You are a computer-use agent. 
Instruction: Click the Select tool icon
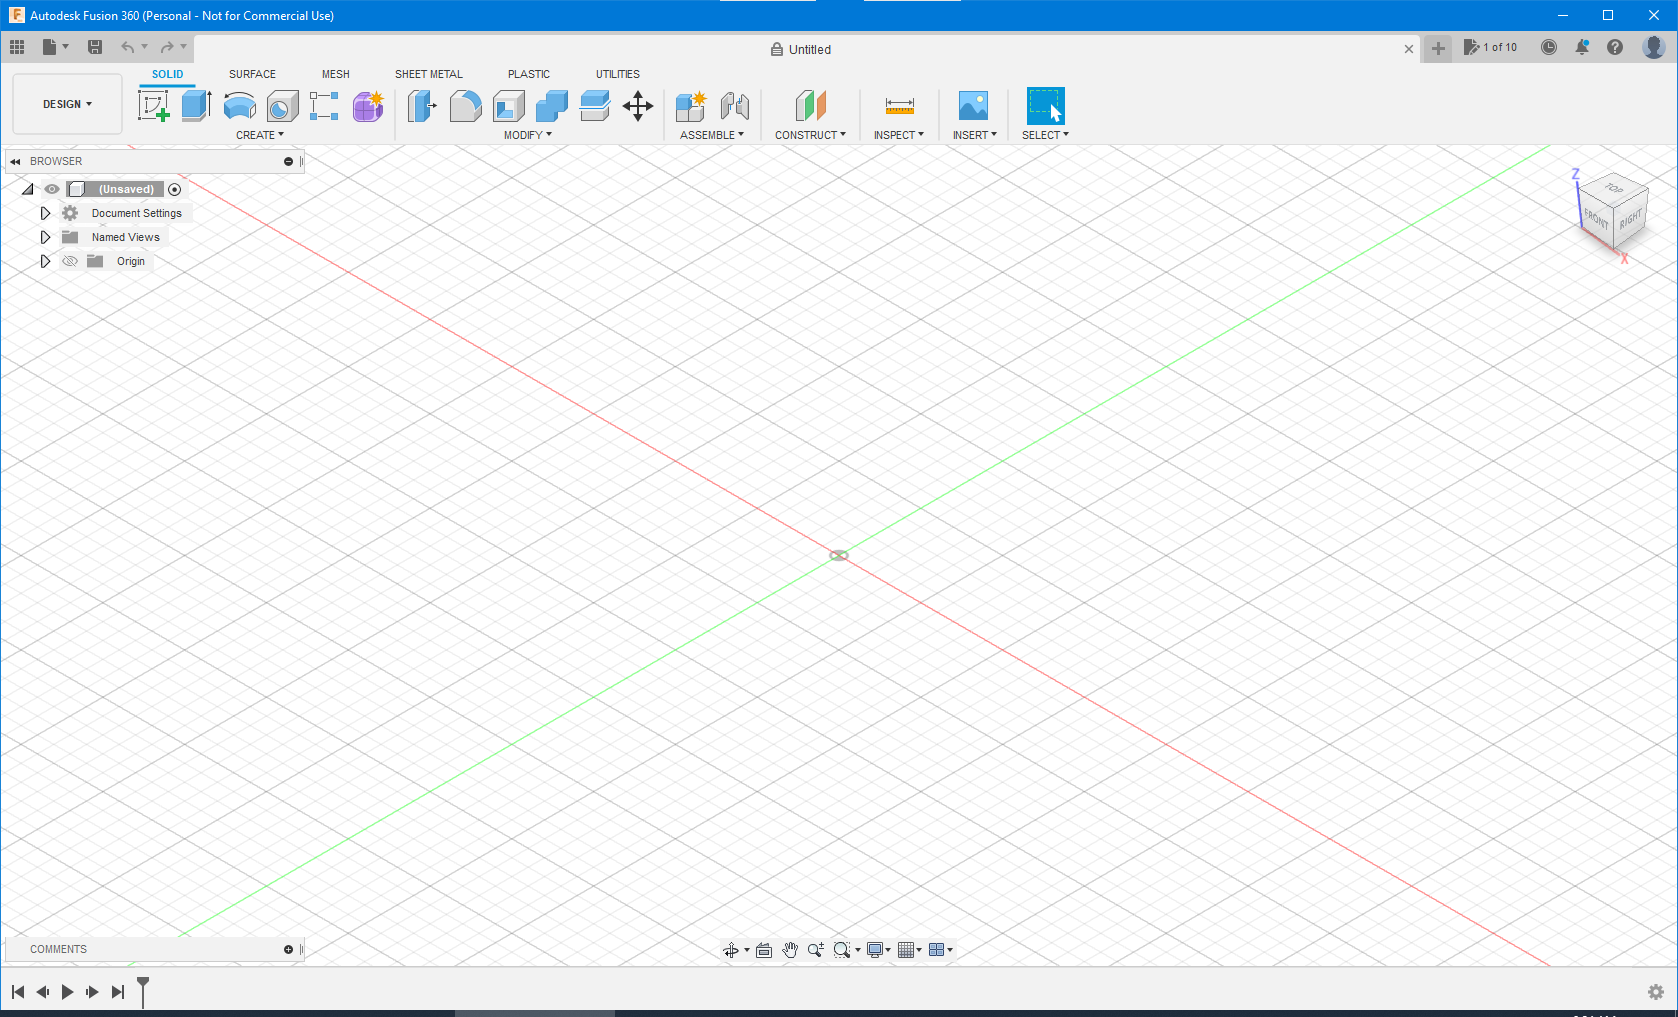[1045, 105]
